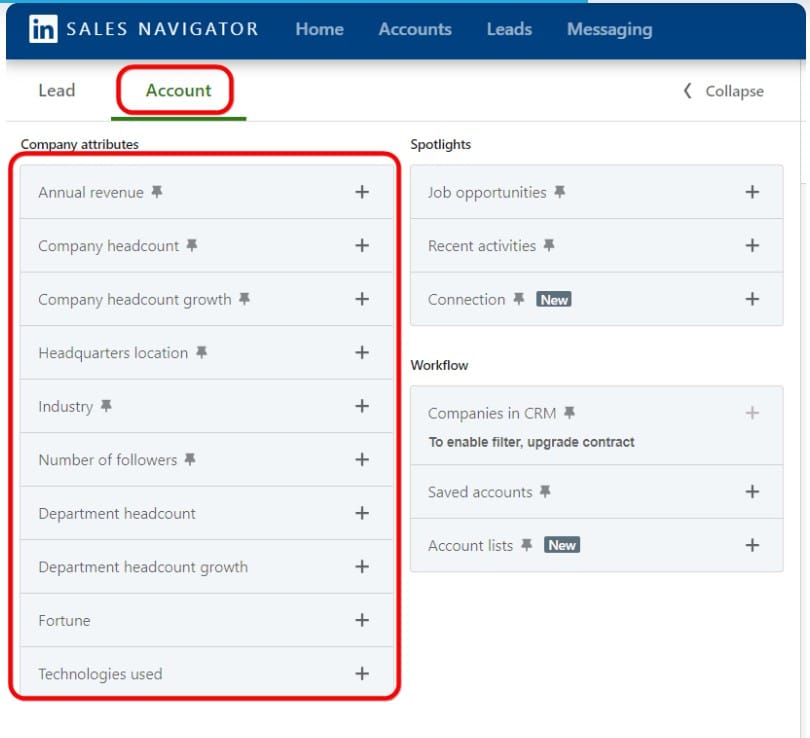Expand Account lists filter
Image resolution: width=810 pixels, height=738 pixels.
pos(752,545)
